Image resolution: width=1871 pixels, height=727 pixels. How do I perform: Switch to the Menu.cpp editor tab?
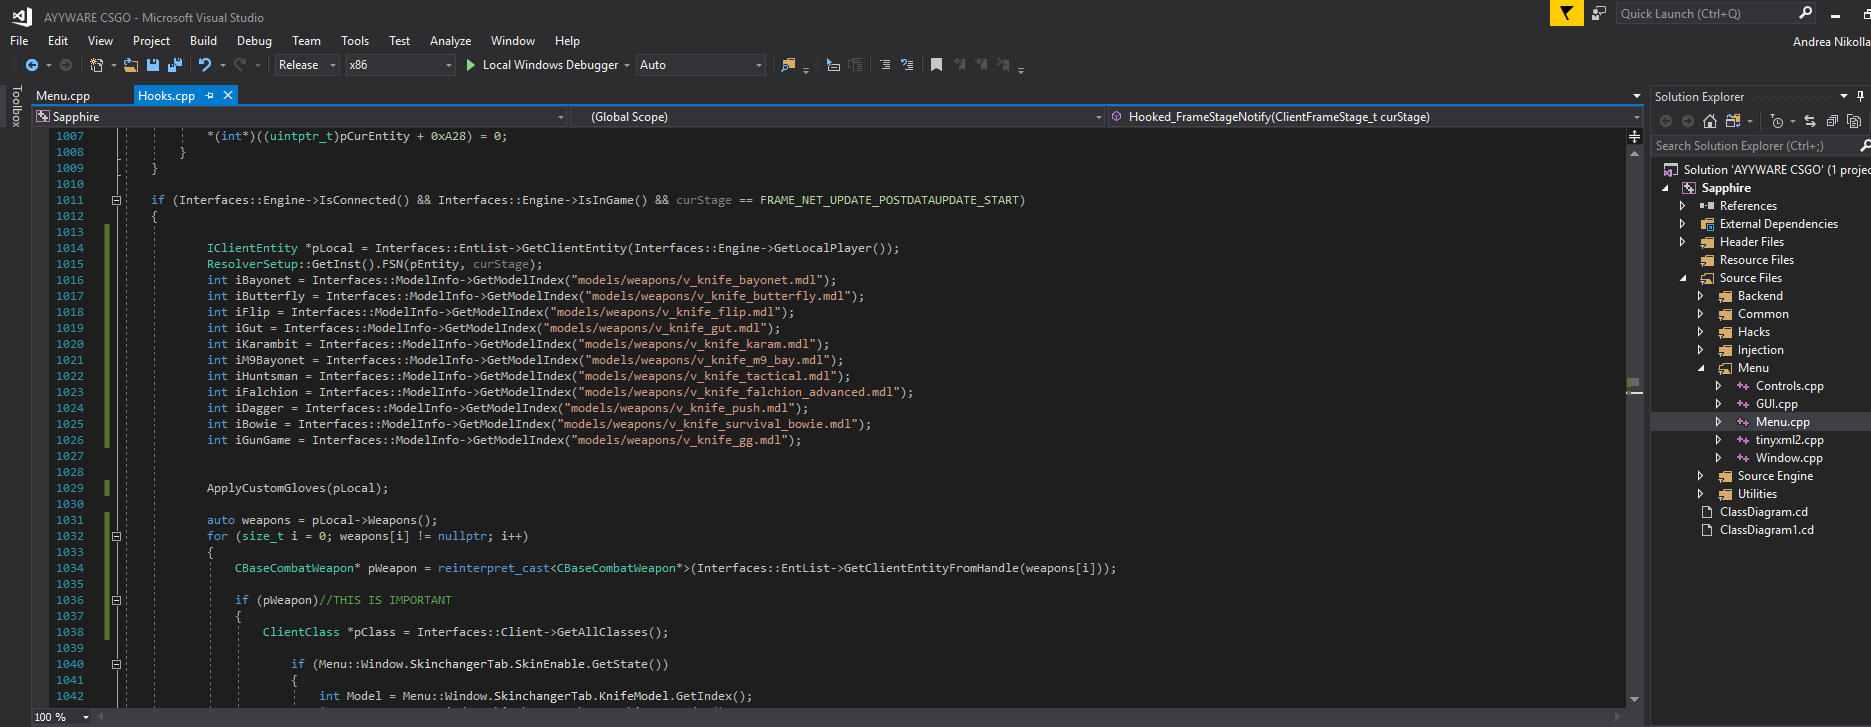[63, 96]
